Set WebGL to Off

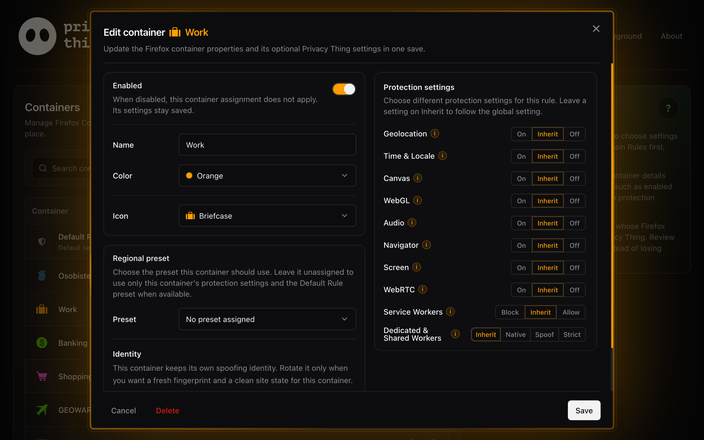[x=574, y=201]
